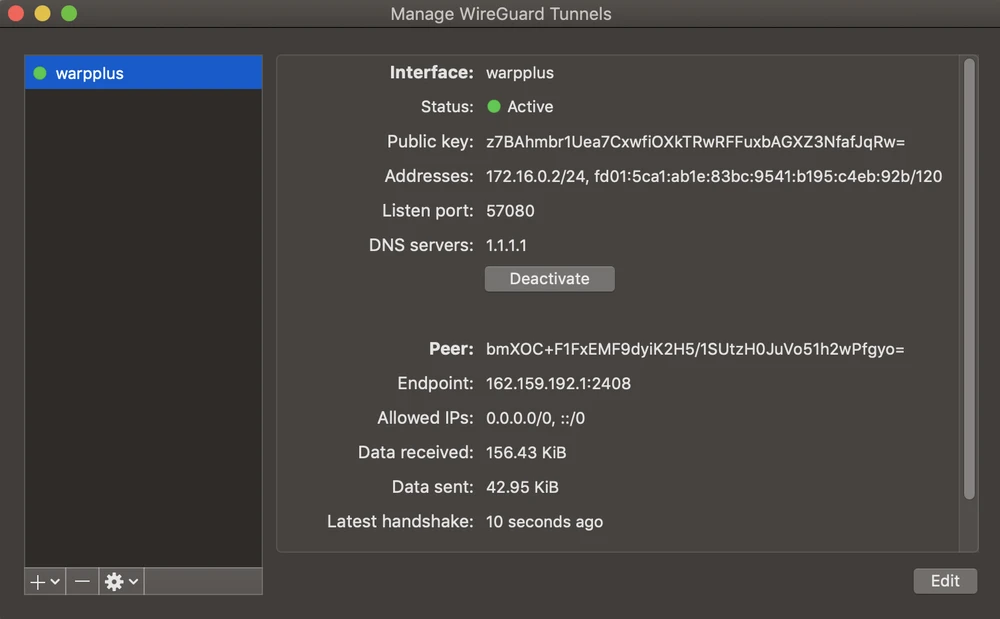Click the remove tunnel minus icon
The height and width of the screenshot is (619, 1000).
[81, 581]
